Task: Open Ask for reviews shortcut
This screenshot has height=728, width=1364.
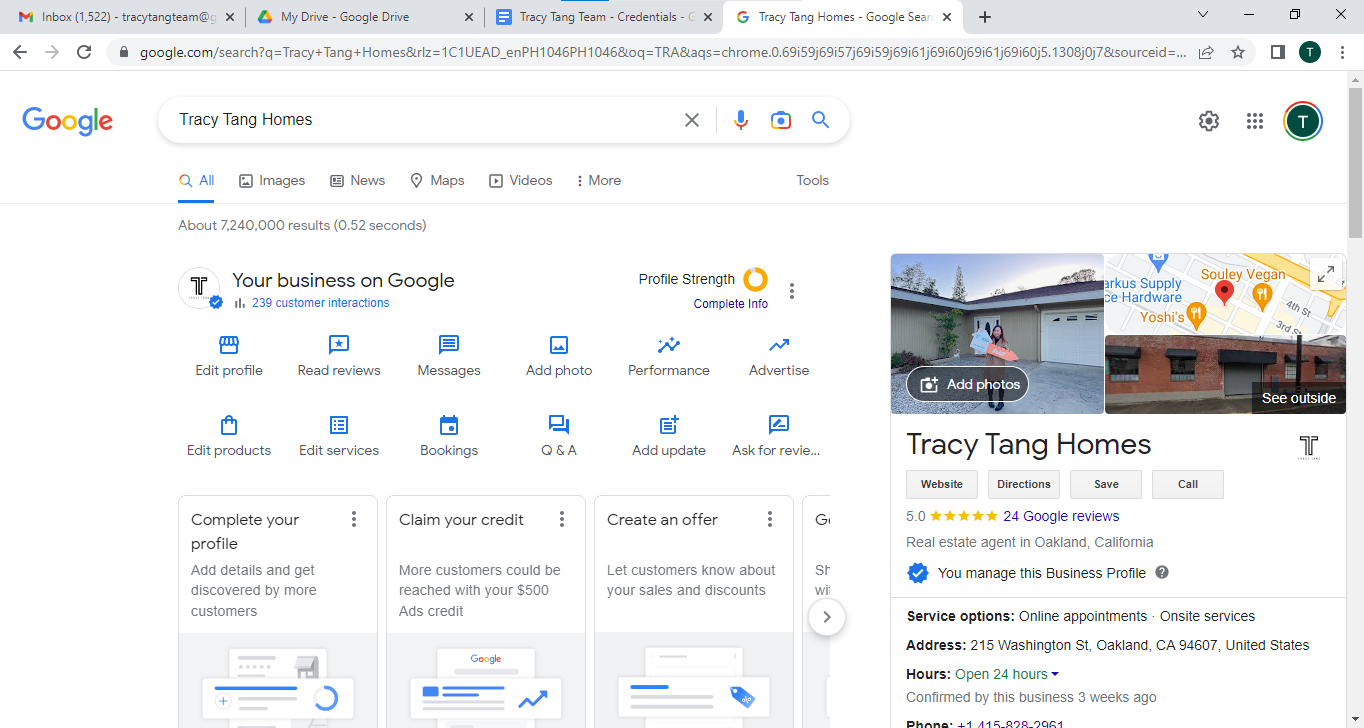Action: pos(776,437)
